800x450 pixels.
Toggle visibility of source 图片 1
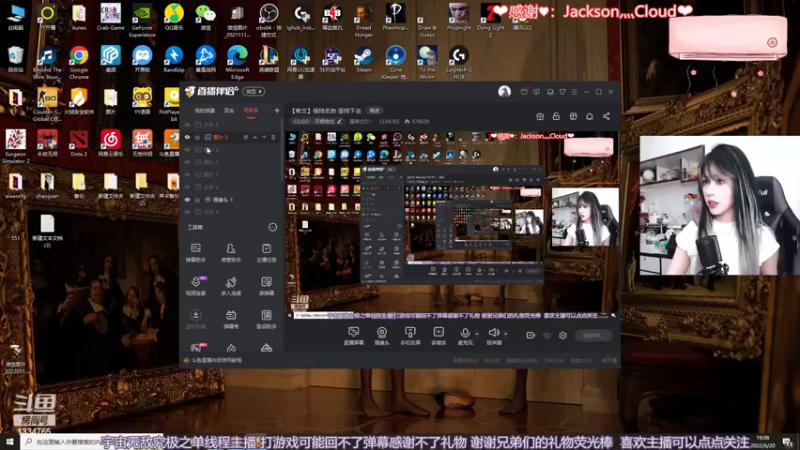click(187, 162)
